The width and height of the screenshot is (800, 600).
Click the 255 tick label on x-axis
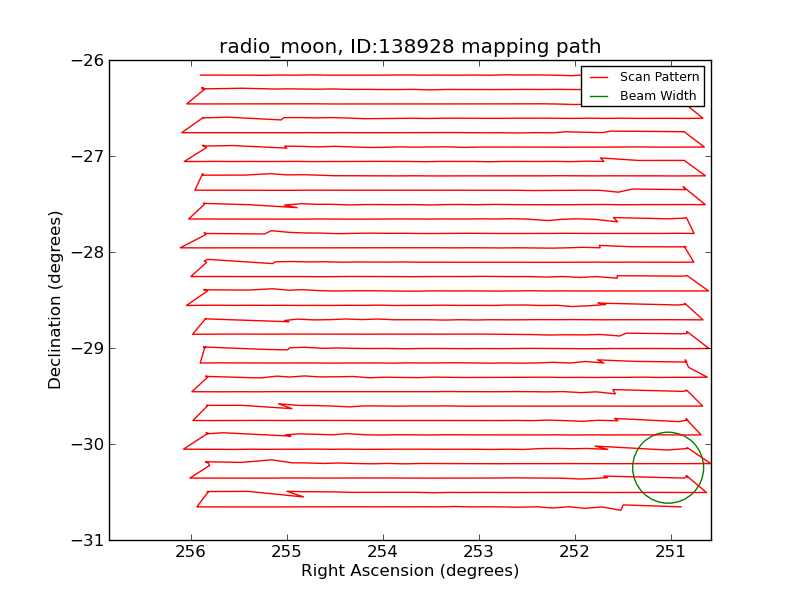286,551
